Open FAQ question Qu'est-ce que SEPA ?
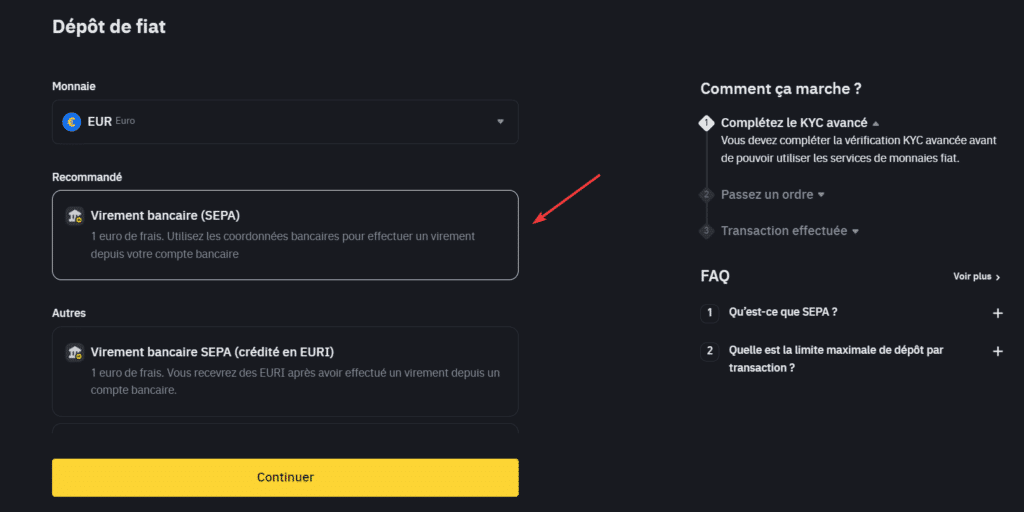Screen dimensions: 1024x512 783,312
